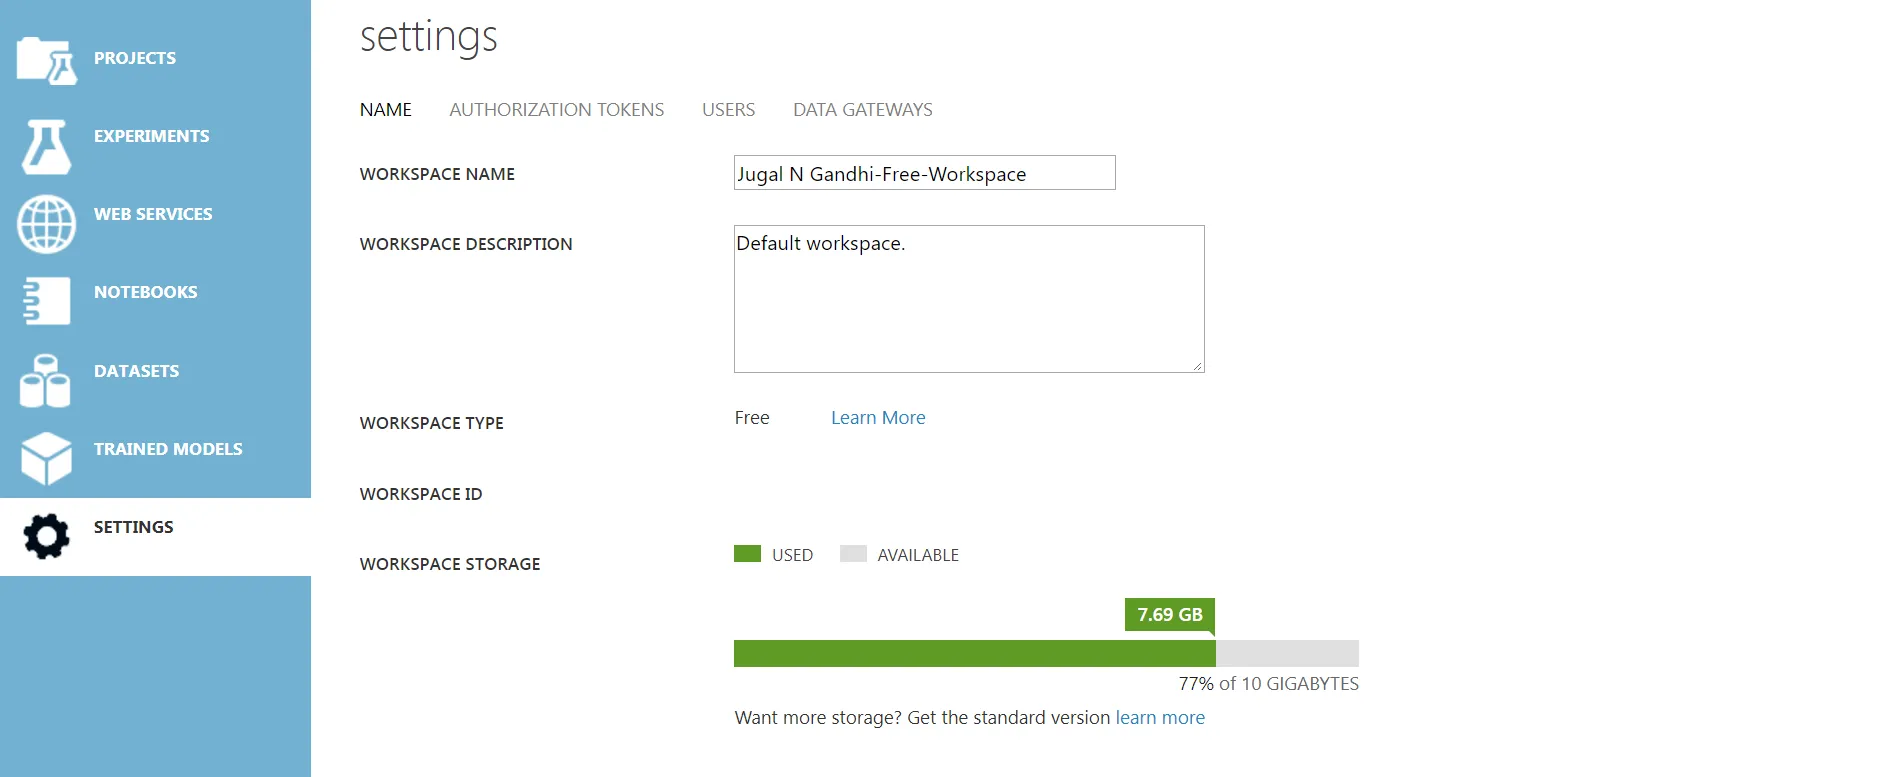The height and width of the screenshot is (777, 1898).
Task: Click the AVAILABLE legend text
Action: 918,555
